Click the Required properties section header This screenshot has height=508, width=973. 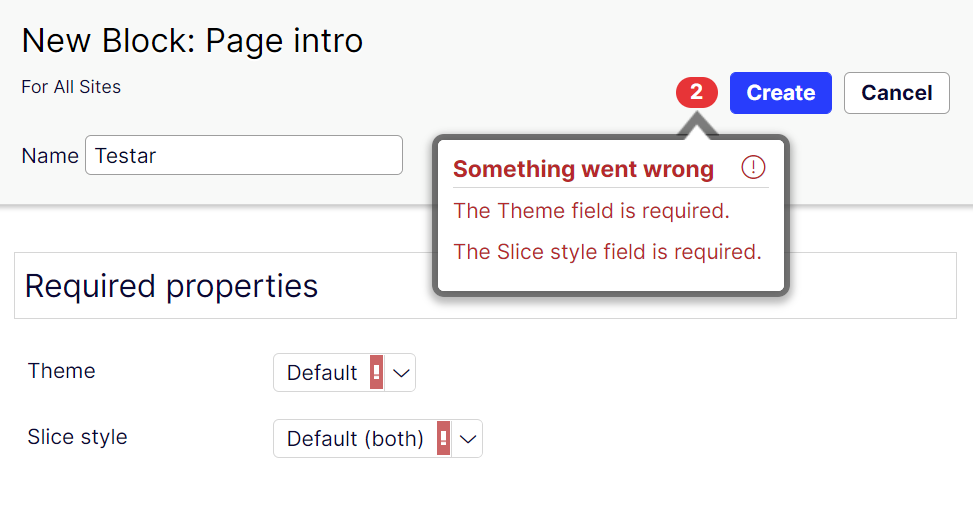[x=171, y=286]
